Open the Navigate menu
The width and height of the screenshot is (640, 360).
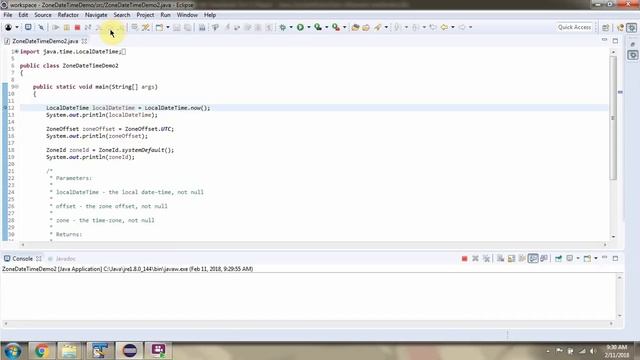point(96,15)
